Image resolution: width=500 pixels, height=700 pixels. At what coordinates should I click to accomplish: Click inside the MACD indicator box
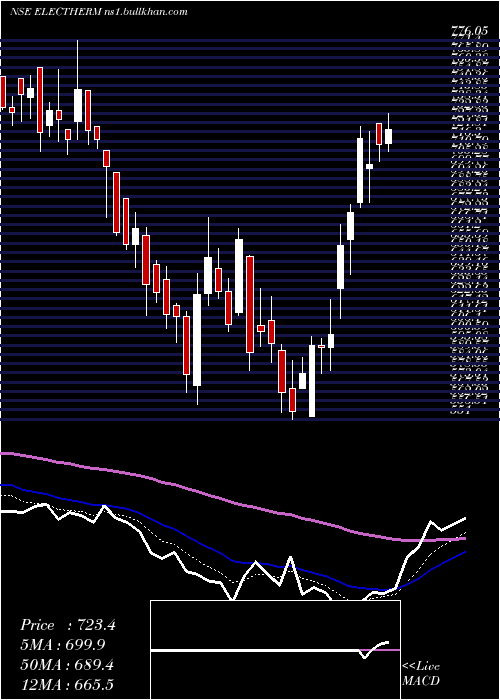click(x=275, y=650)
